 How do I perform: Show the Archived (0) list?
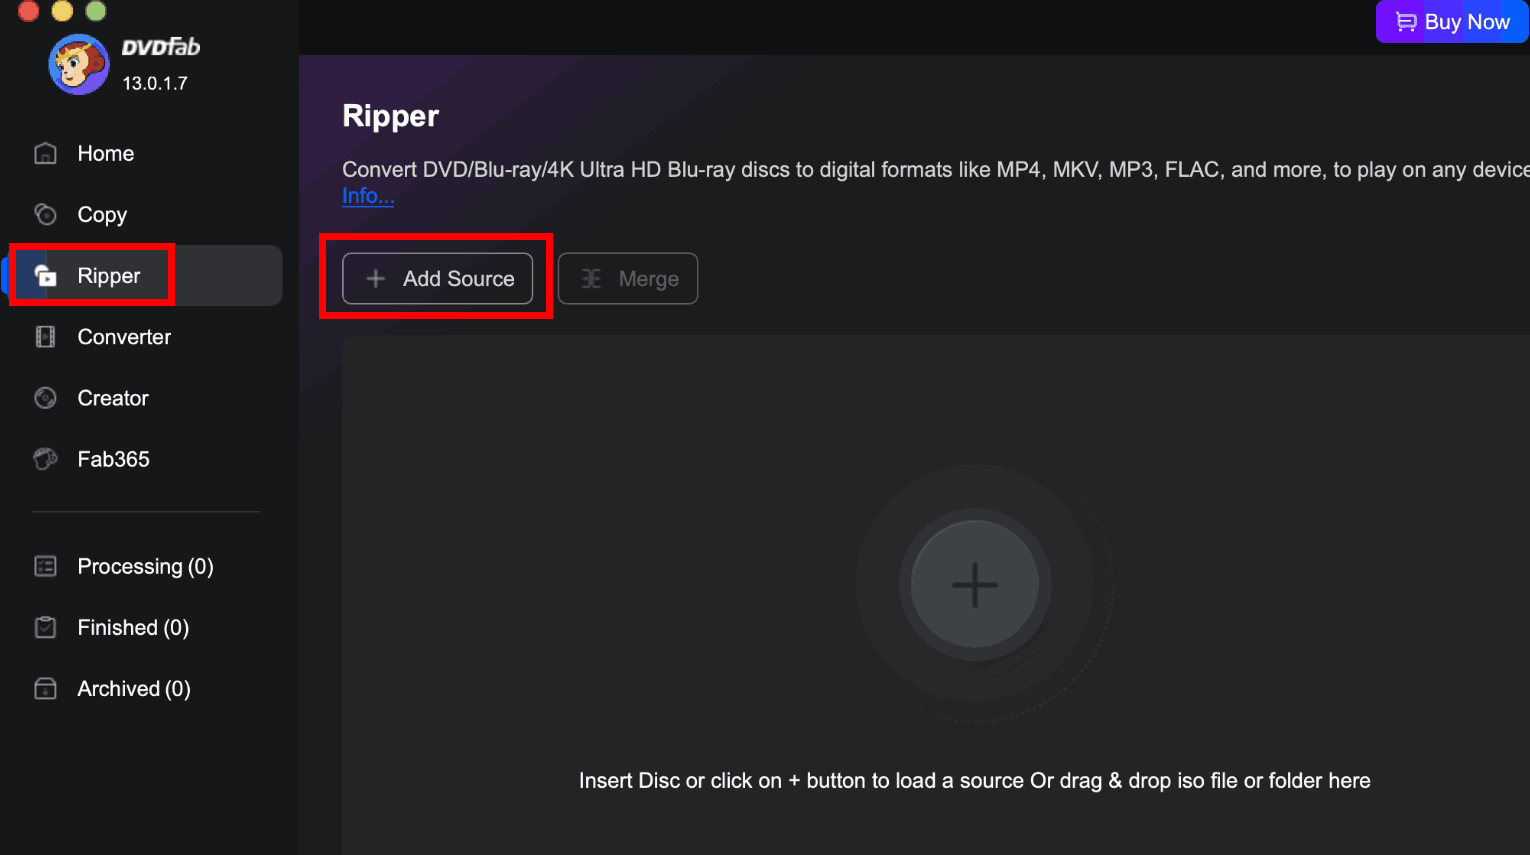point(134,688)
